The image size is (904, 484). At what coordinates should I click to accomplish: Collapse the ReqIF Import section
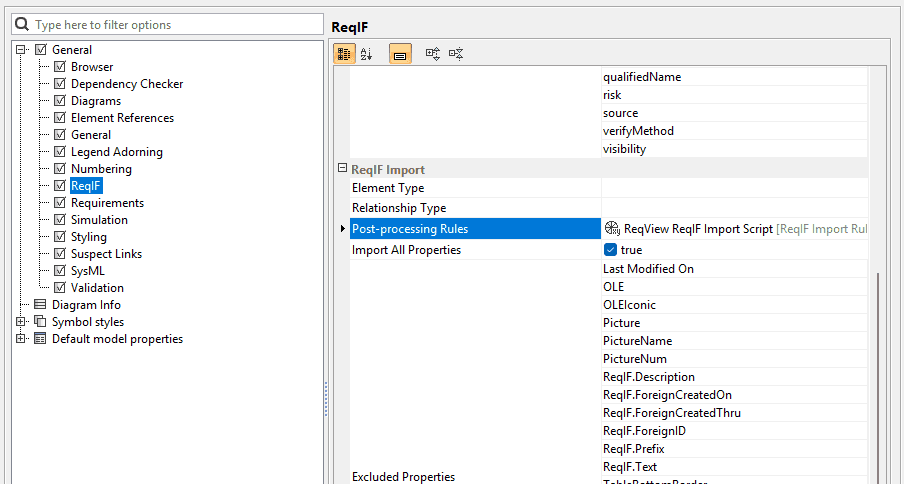pyautogui.click(x=342, y=168)
